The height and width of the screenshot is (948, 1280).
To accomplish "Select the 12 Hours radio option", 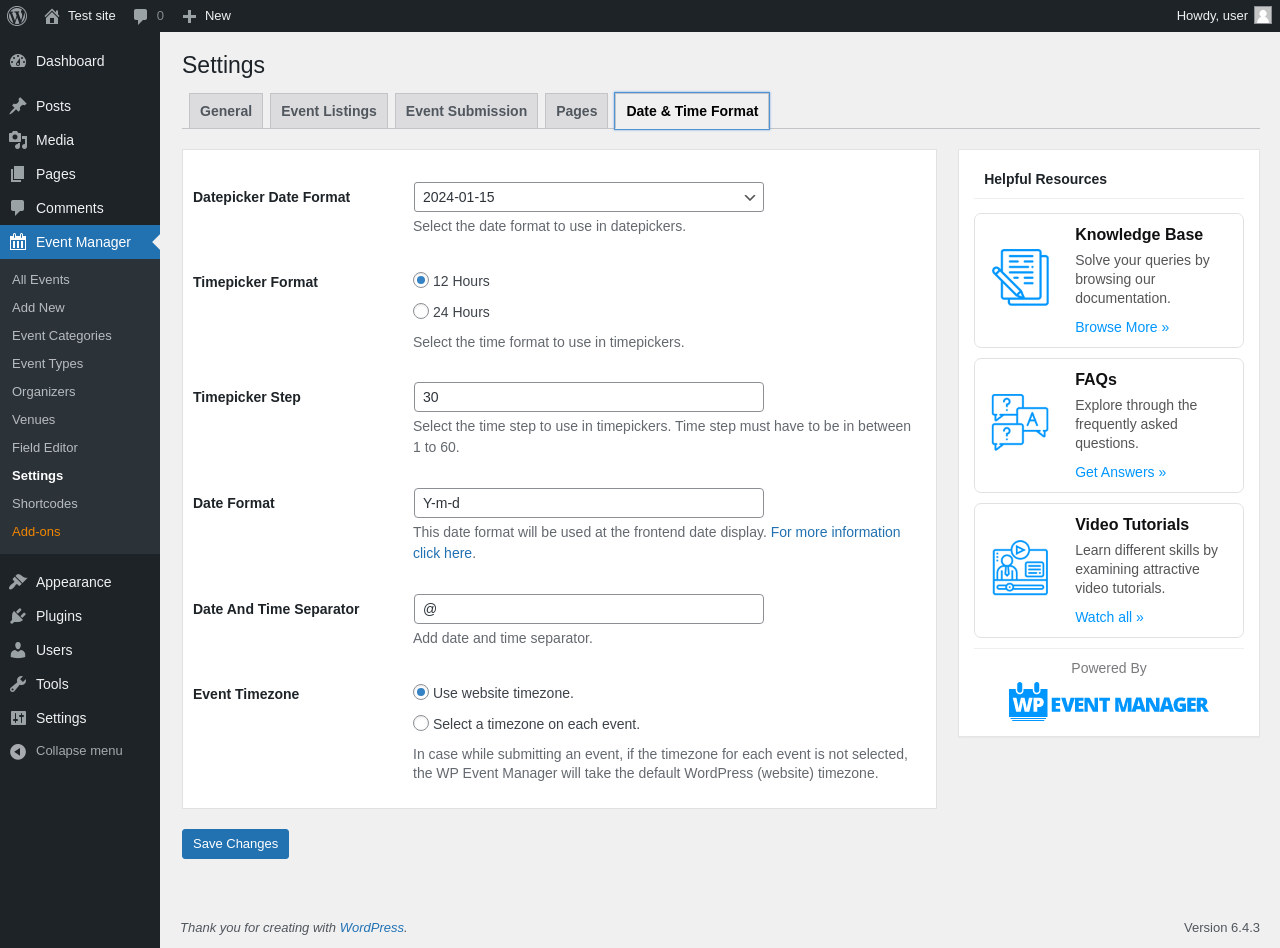I will pyautogui.click(x=421, y=280).
